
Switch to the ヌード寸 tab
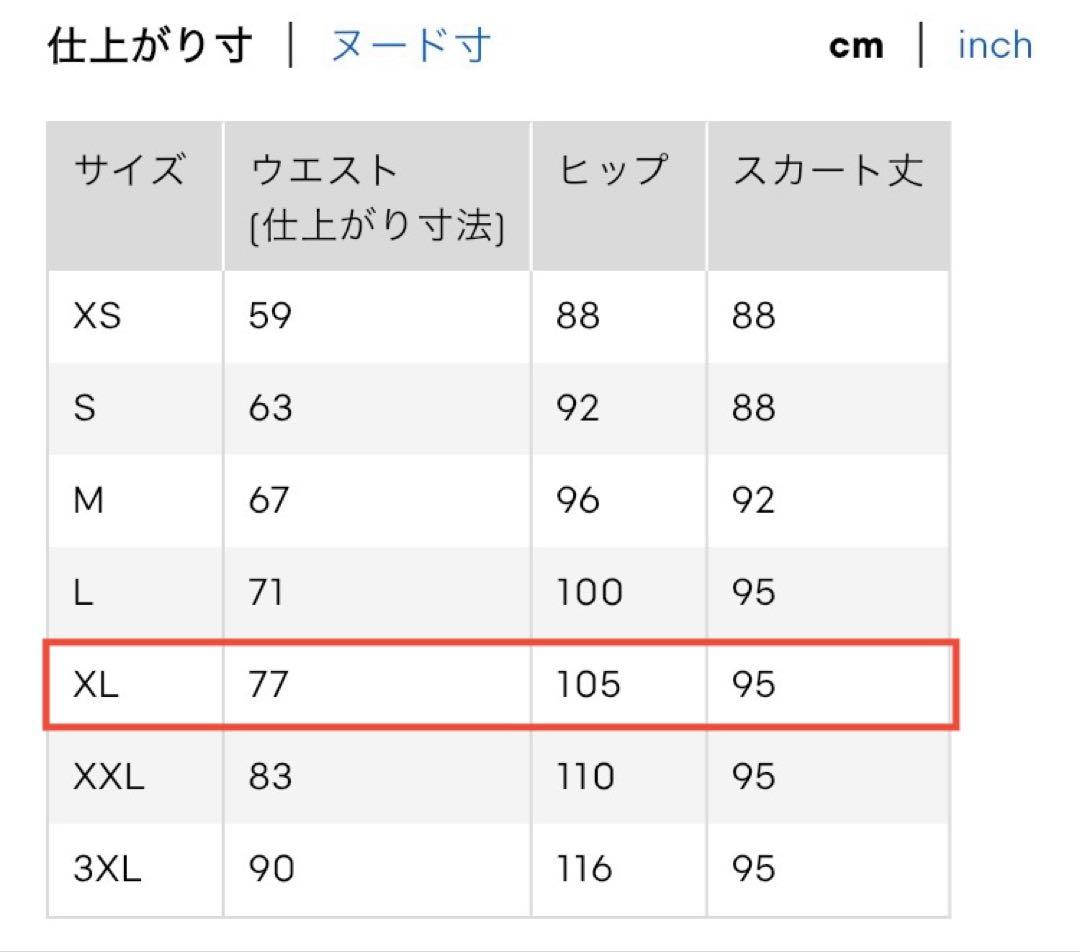pyautogui.click(x=411, y=45)
